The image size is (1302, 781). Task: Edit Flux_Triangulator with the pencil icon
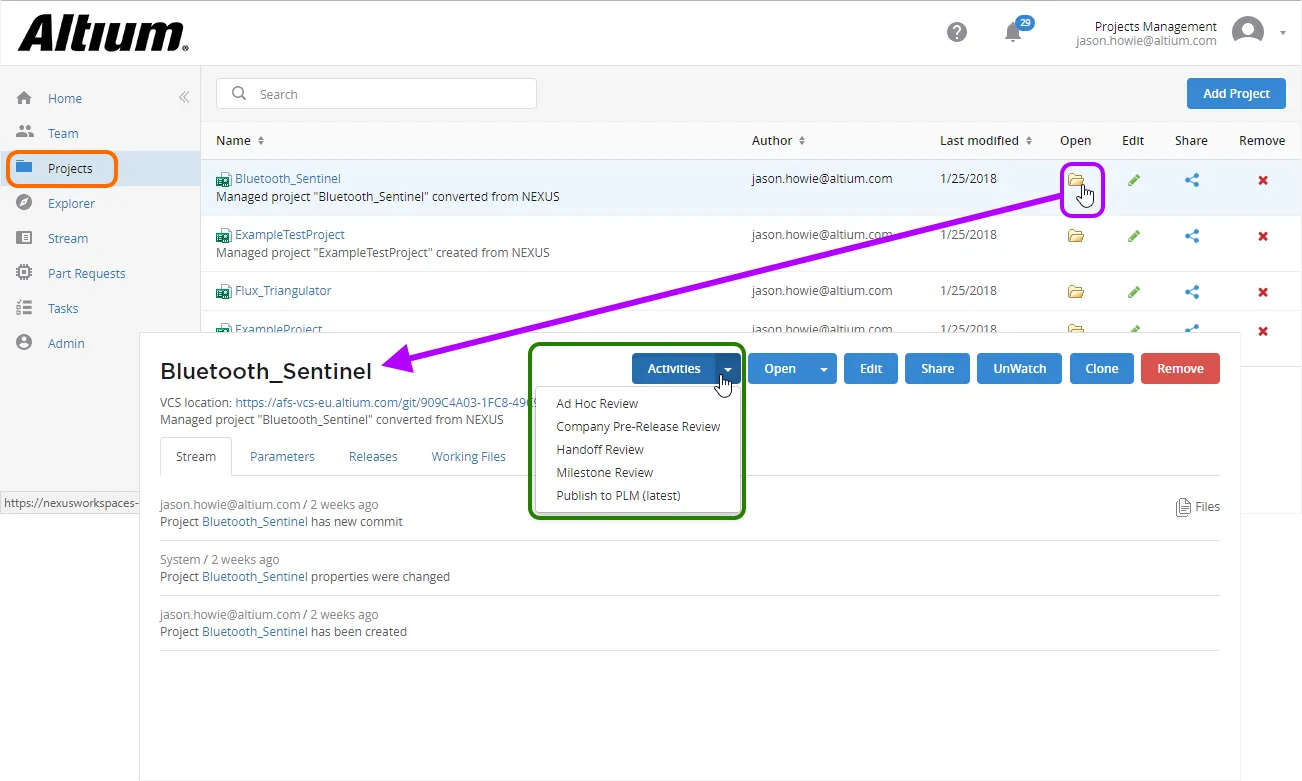click(1133, 292)
